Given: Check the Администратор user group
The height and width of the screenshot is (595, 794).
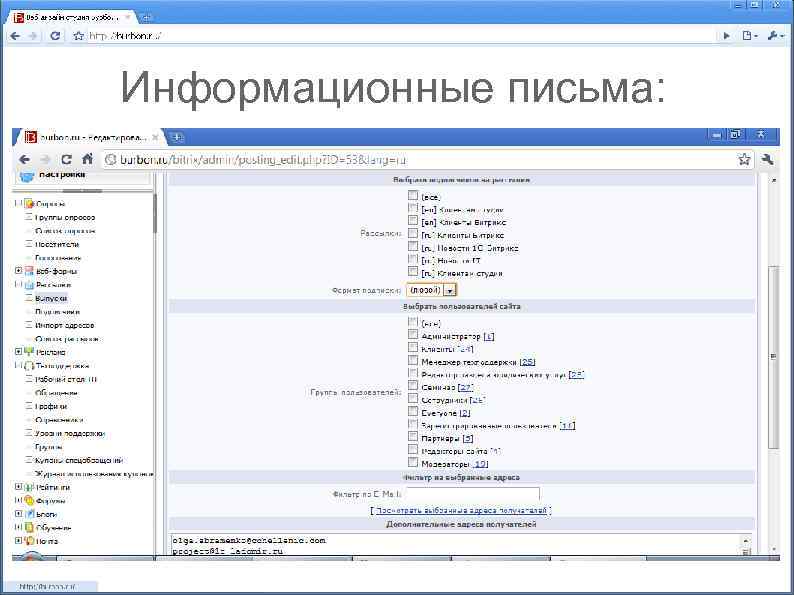Looking at the screenshot, I should 413,335.
